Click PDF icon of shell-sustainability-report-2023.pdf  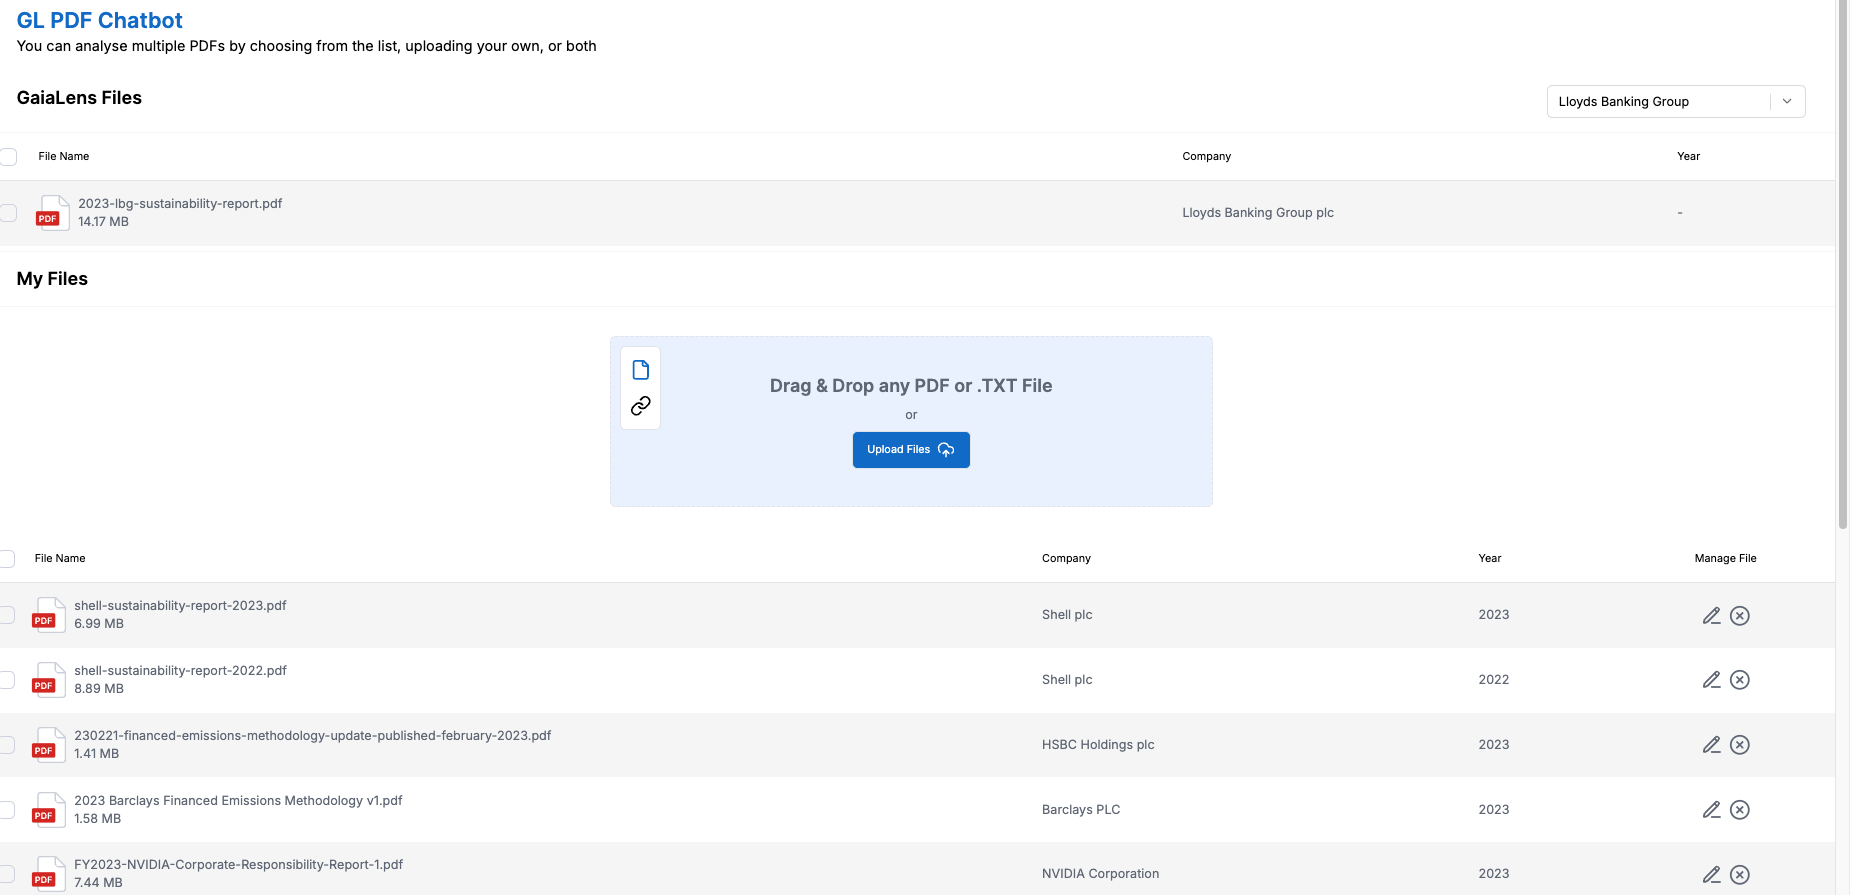click(48, 614)
